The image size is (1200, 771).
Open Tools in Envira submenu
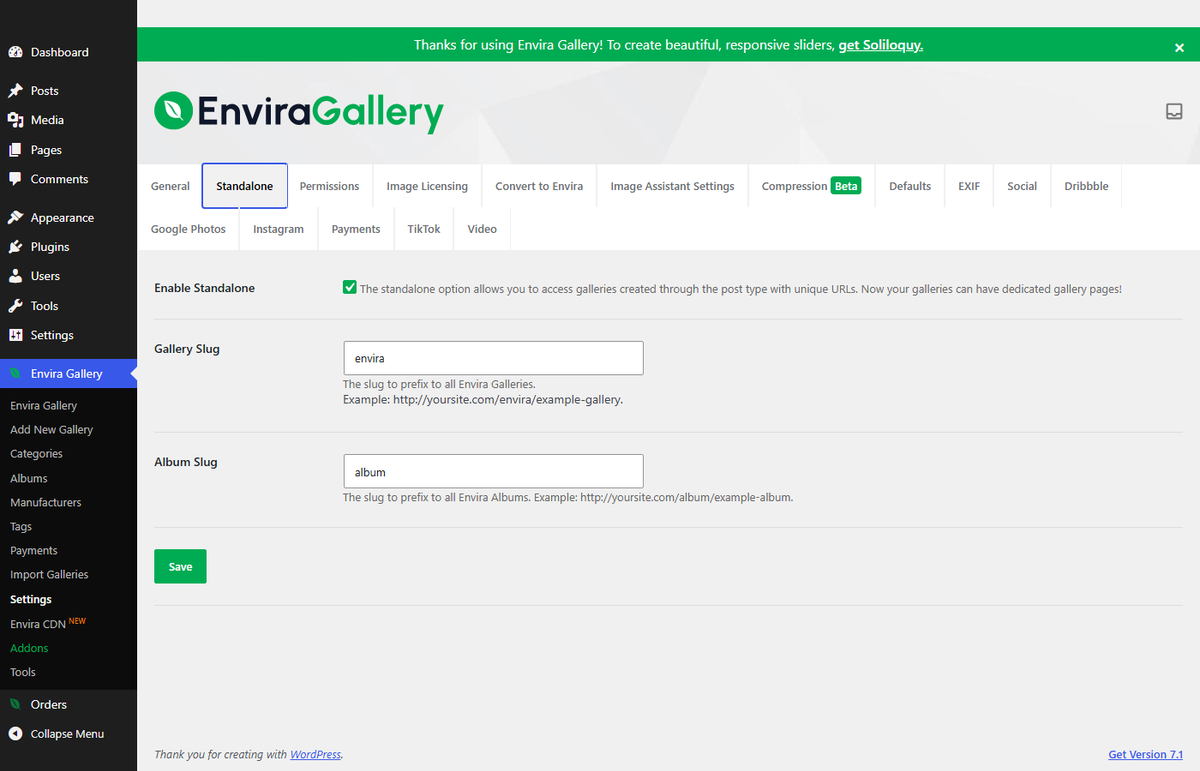pyautogui.click(x=23, y=672)
